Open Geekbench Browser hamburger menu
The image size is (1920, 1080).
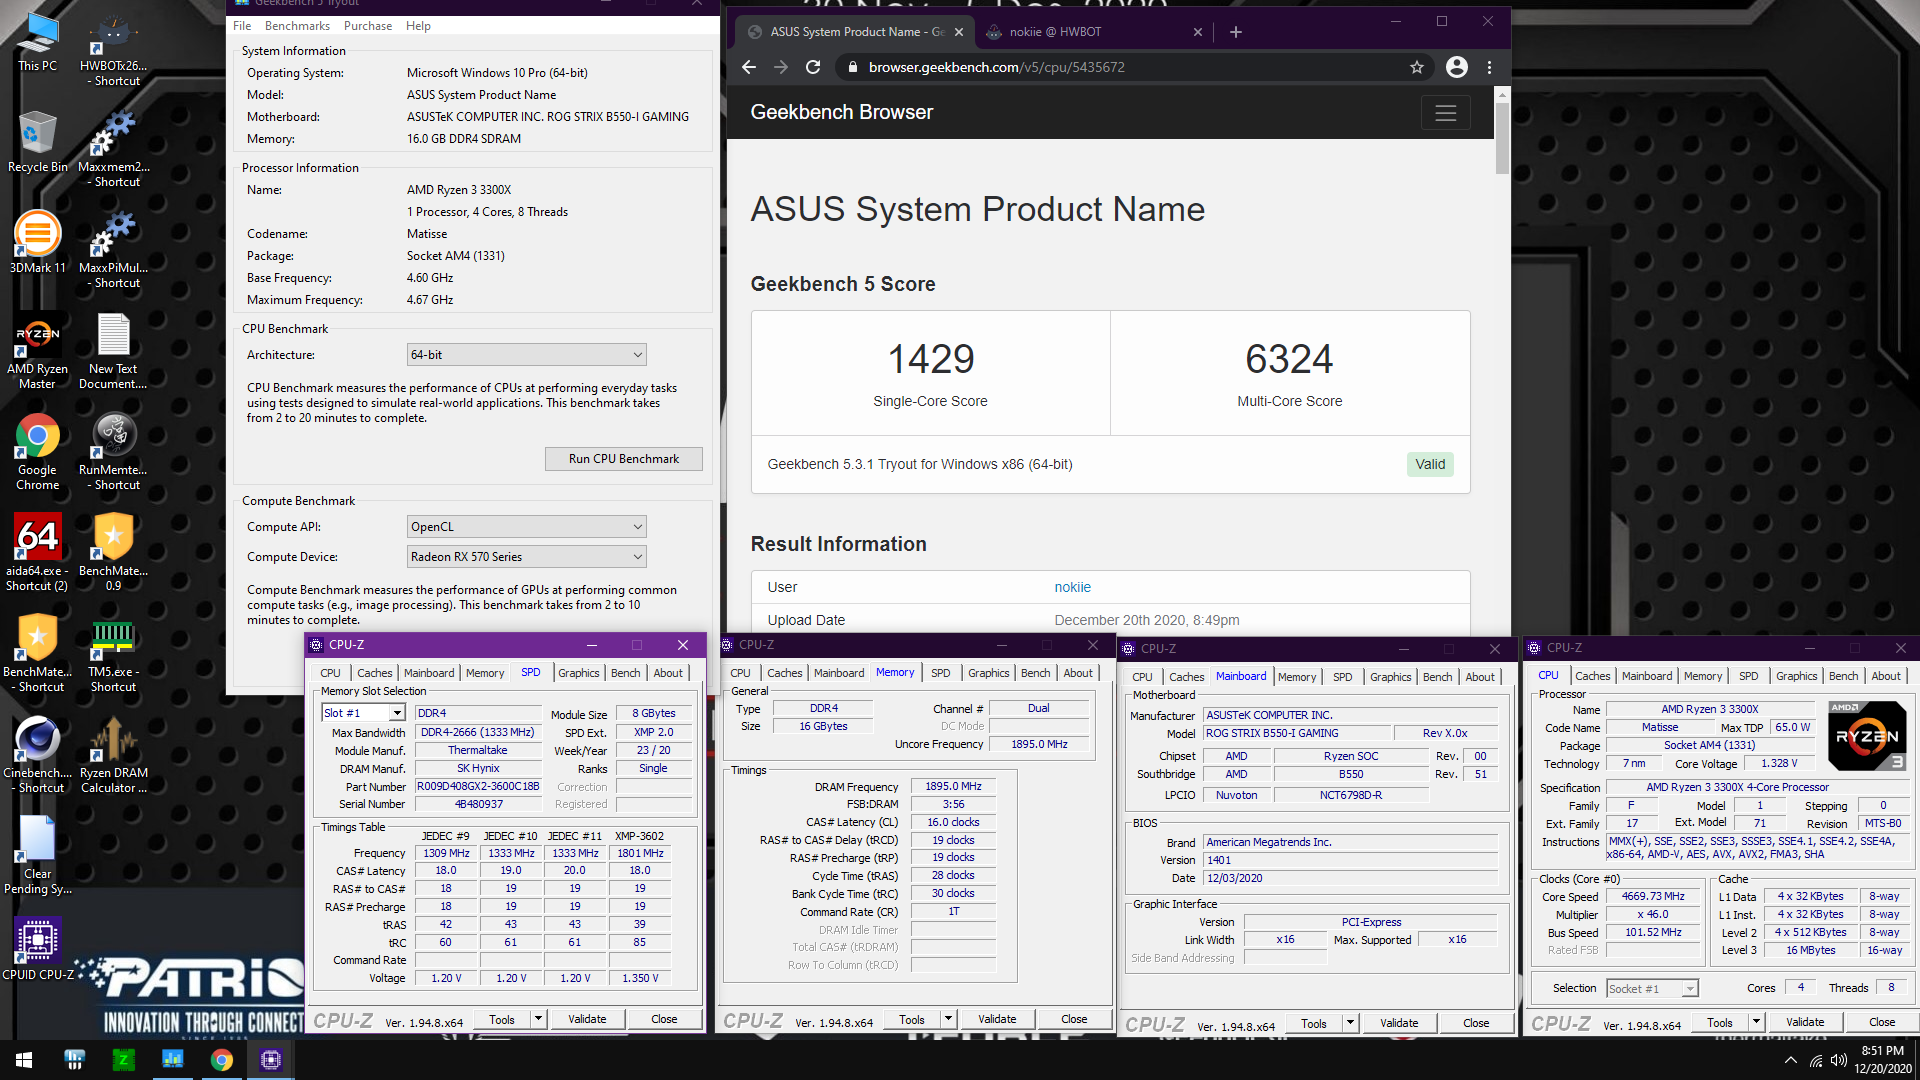coord(1445,113)
